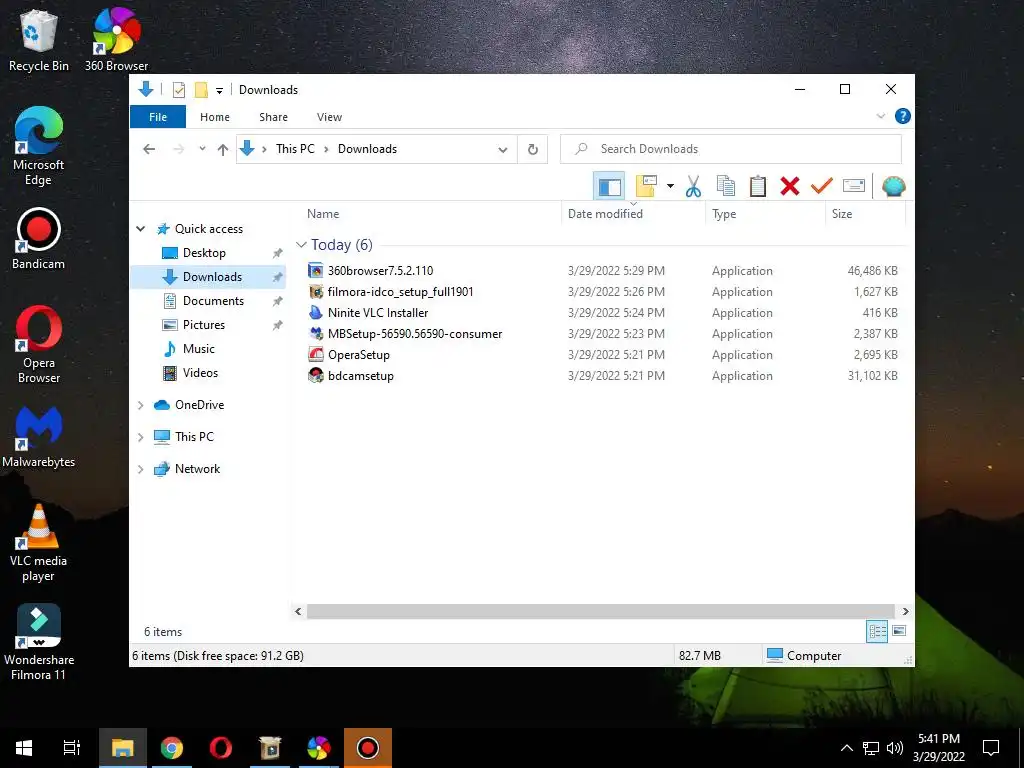The height and width of the screenshot is (768, 1024).
Task: Expand the Network tree node
Action: click(140, 469)
